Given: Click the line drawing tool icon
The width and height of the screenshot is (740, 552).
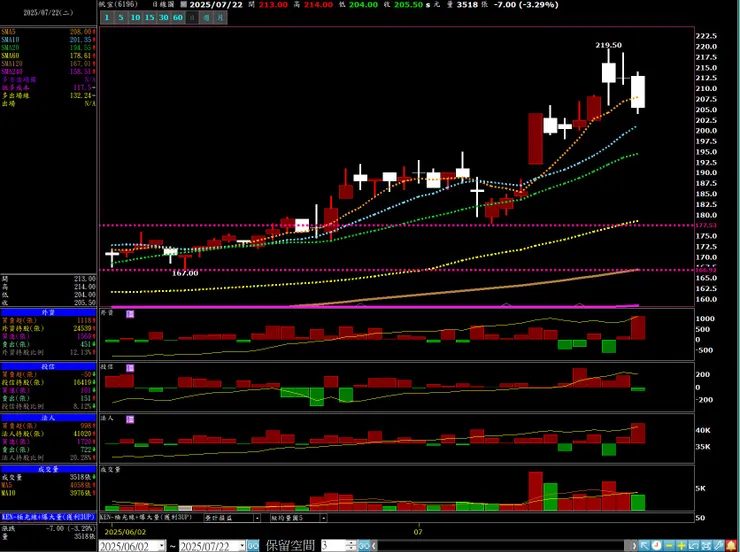Looking at the screenshot, I should (x=693, y=545).
